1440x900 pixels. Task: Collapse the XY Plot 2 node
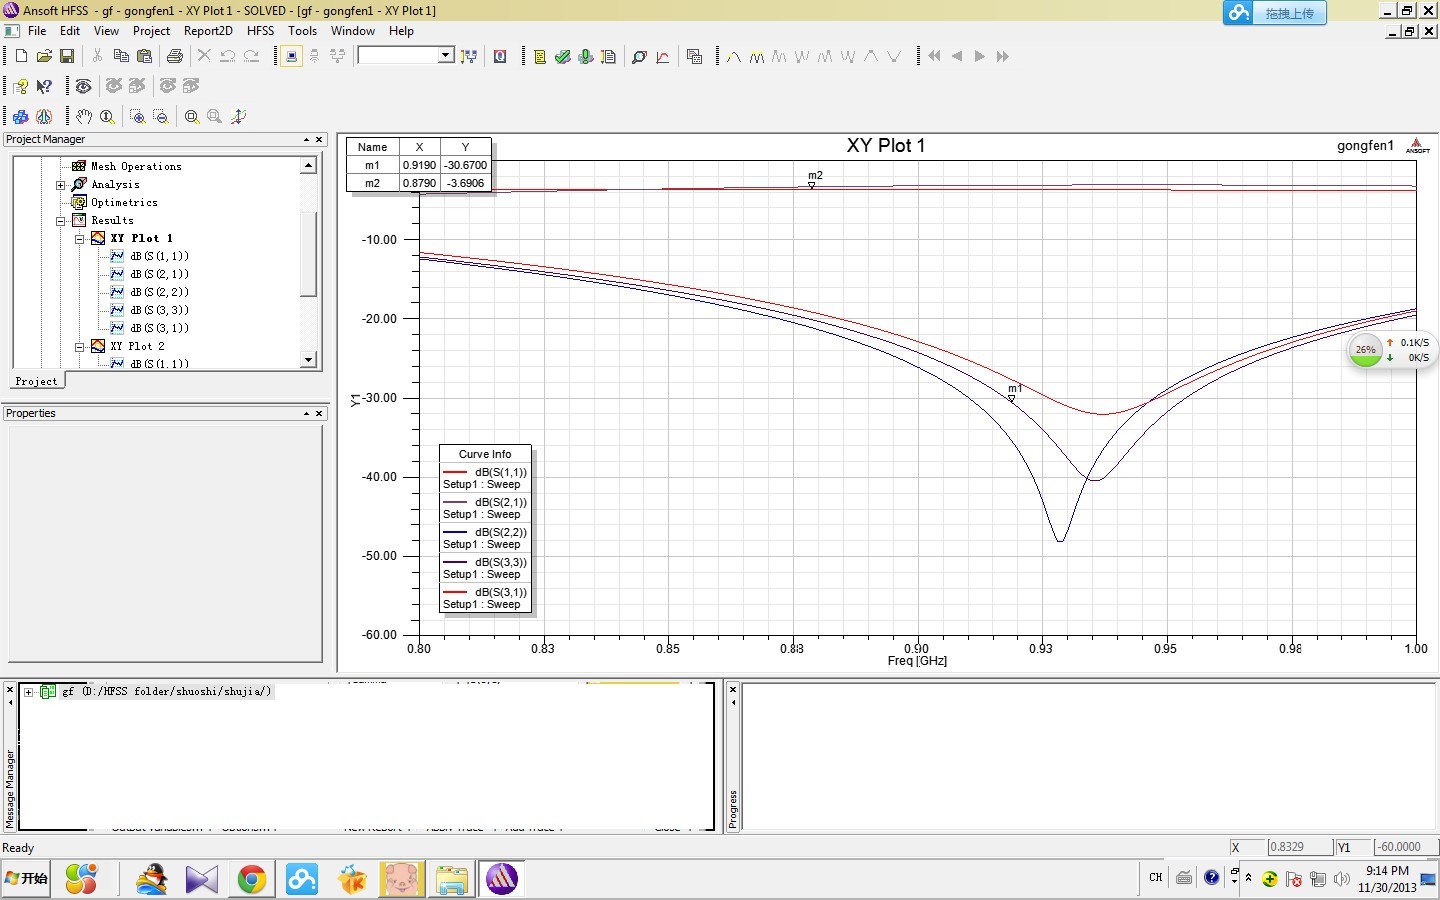pos(80,346)
